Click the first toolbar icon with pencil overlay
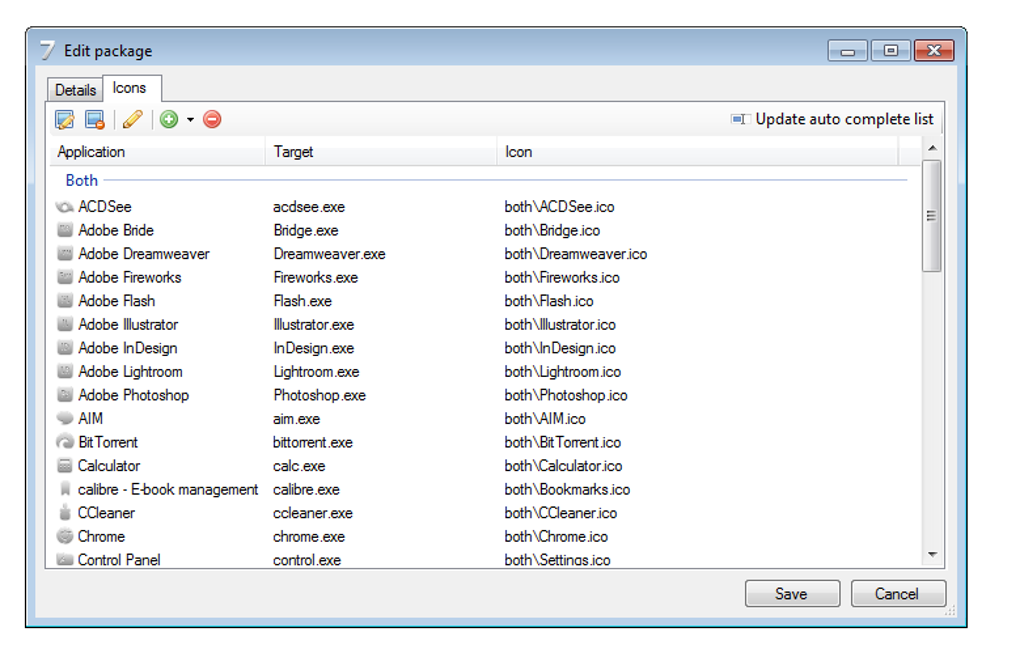 (x=65, y=120)
